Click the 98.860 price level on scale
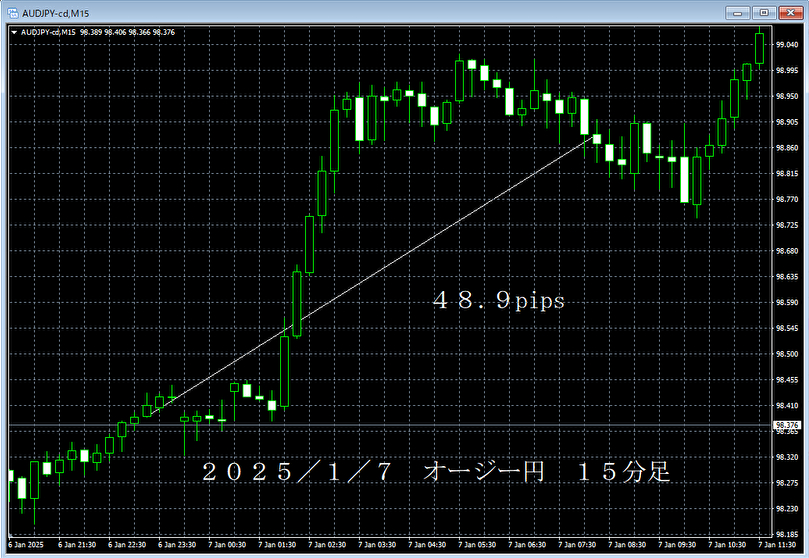This screenshot has height=558, width=809. coord(787,148)
